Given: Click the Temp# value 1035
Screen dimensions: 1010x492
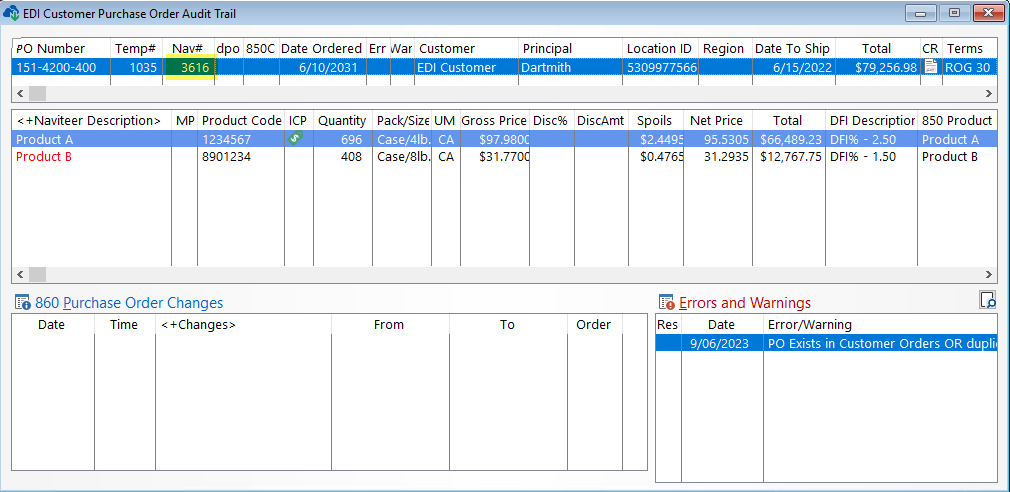Looking at the screenshot, I should [x=142, y=67].
